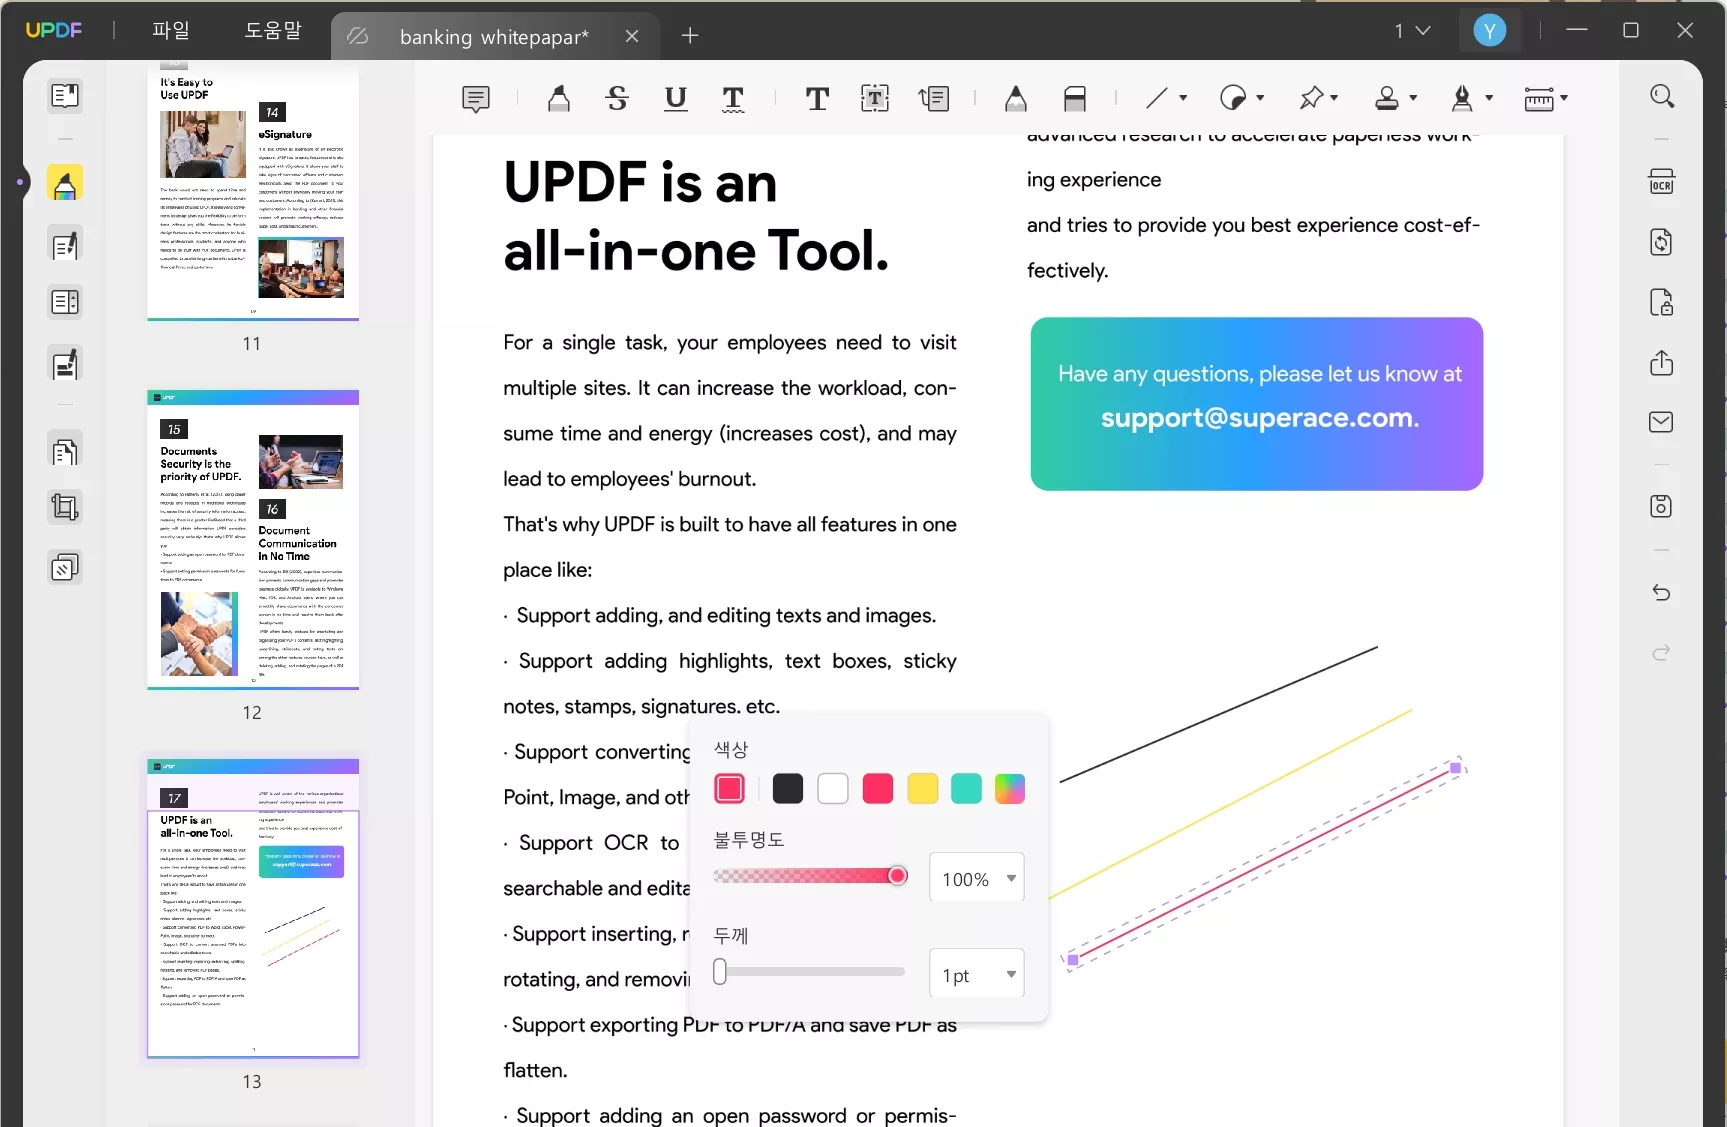
Task: Expand the Shape tool dropdown arrow
Action: pos(1260,98)
